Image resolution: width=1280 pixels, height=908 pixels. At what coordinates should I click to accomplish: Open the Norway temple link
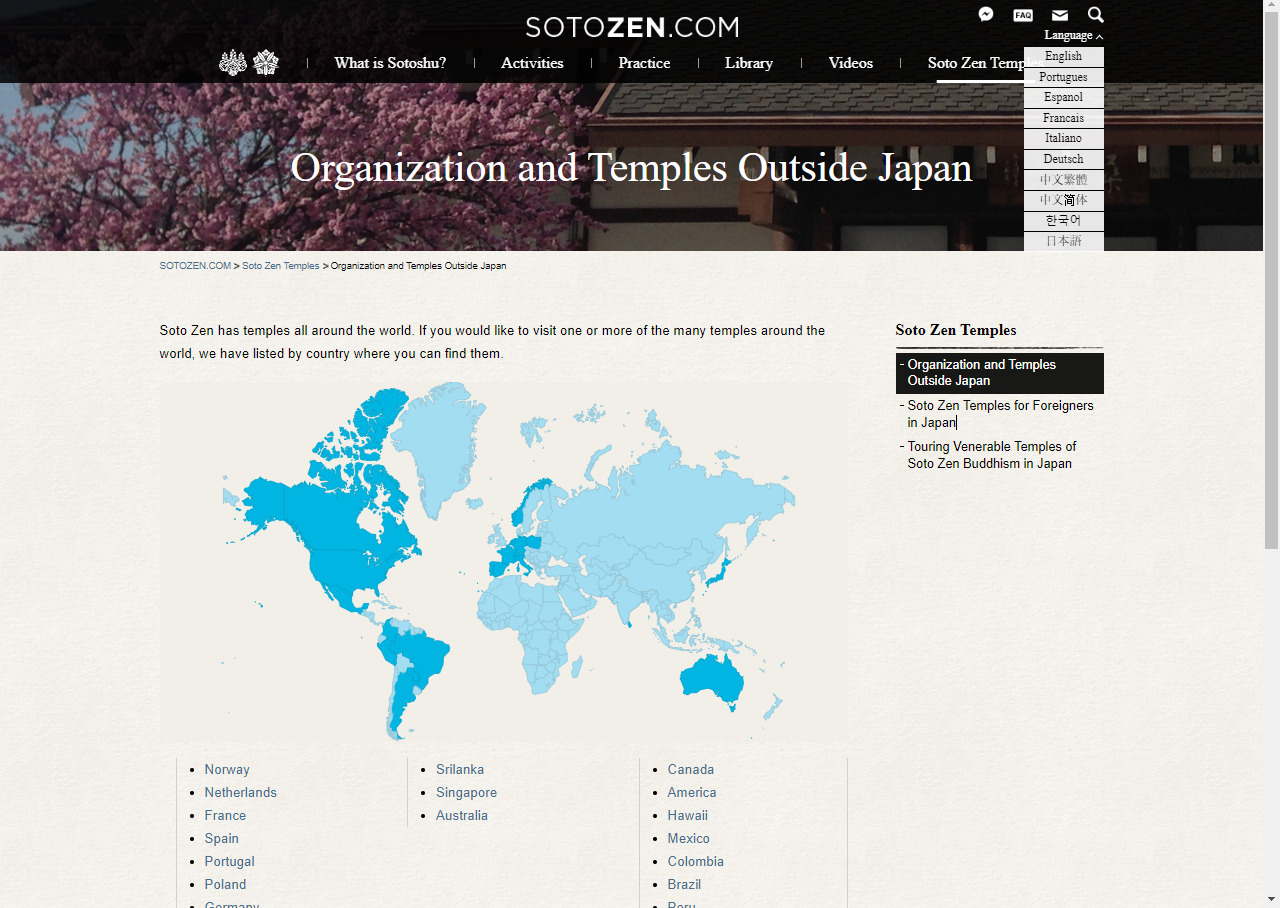(227, 769)
